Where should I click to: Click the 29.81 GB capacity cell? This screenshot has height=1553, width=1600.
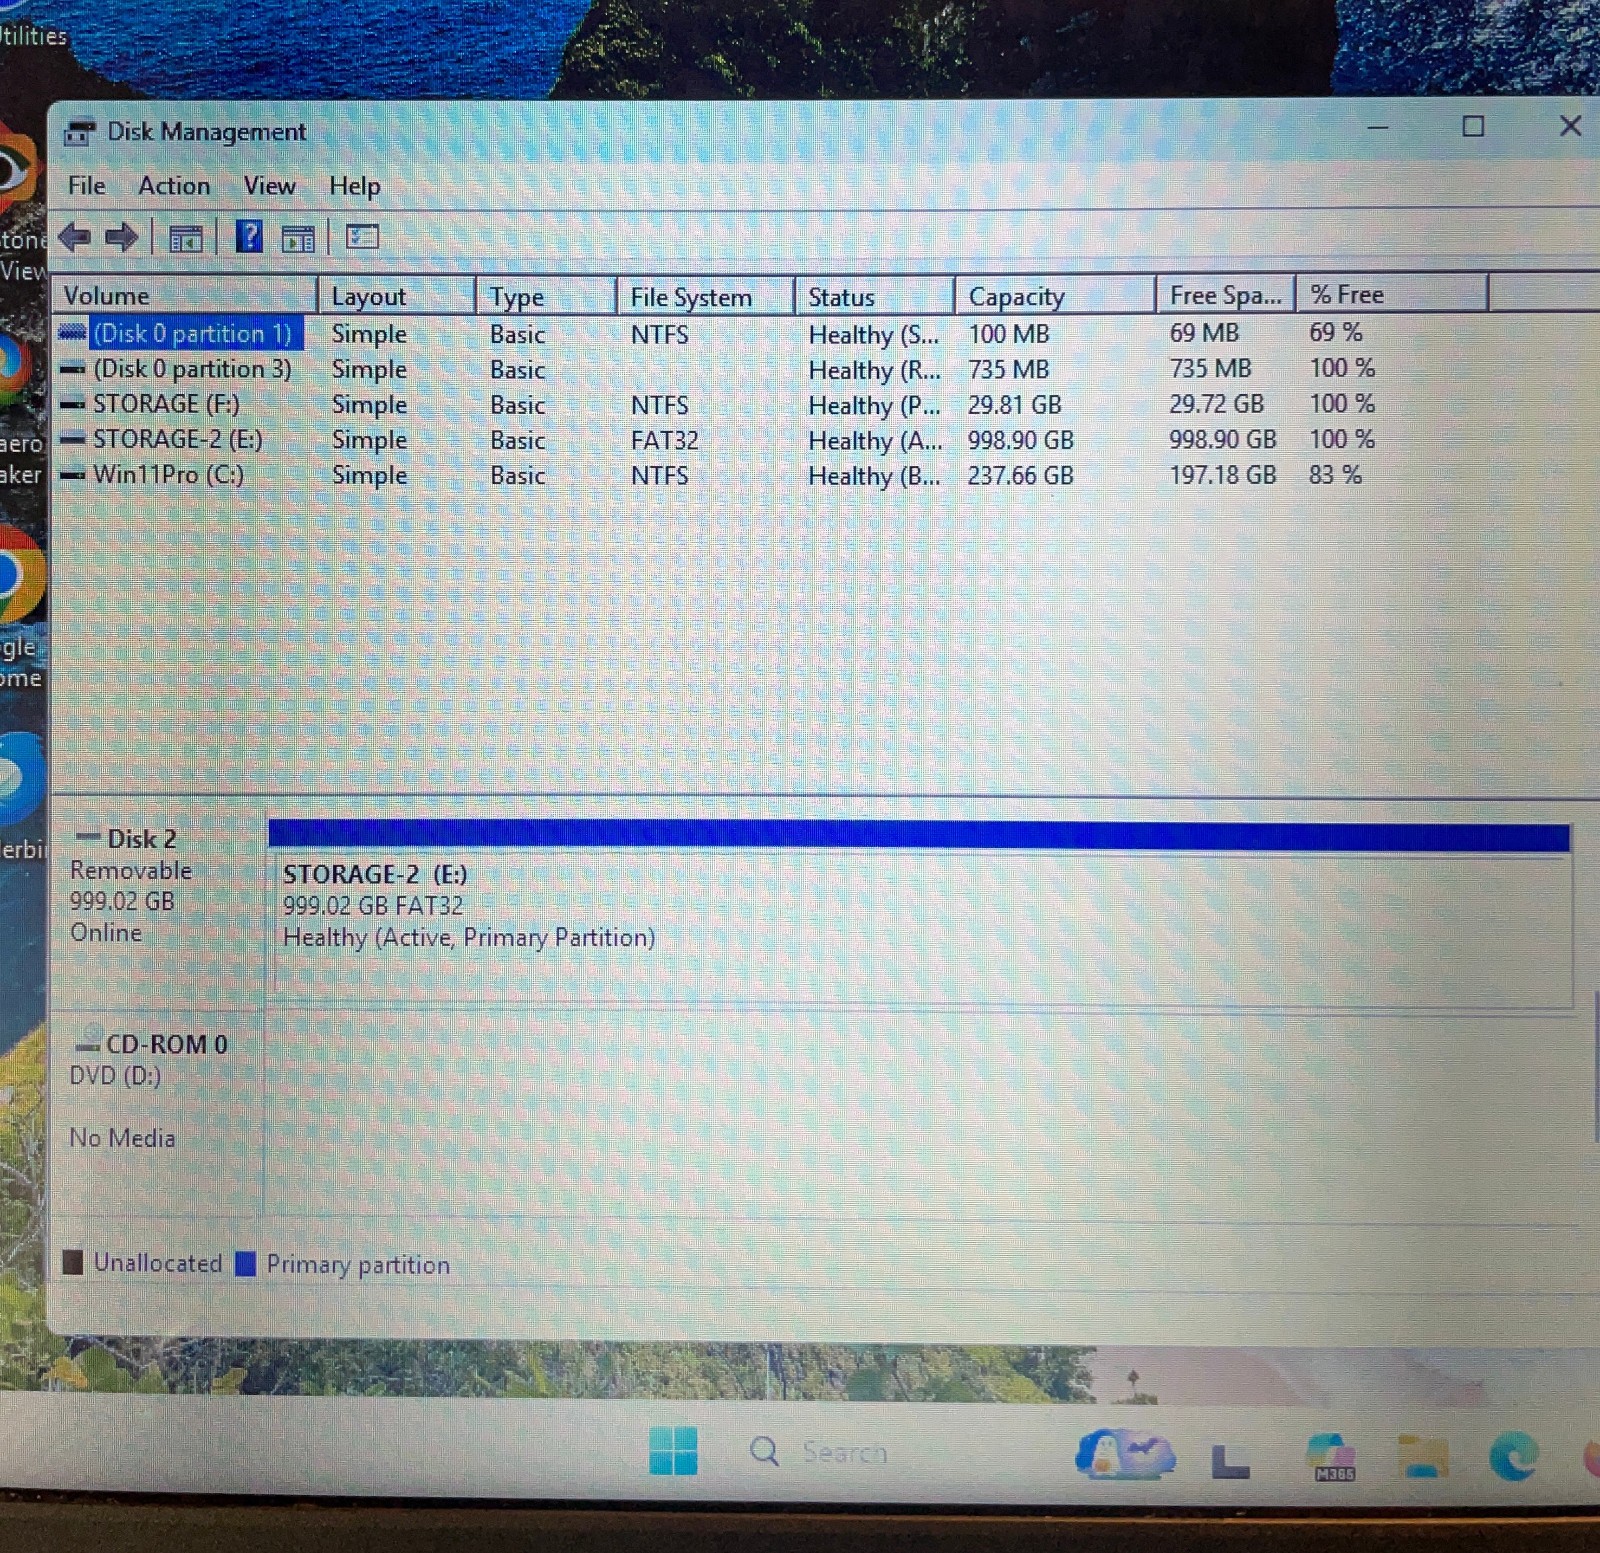tap(1014, 405)
